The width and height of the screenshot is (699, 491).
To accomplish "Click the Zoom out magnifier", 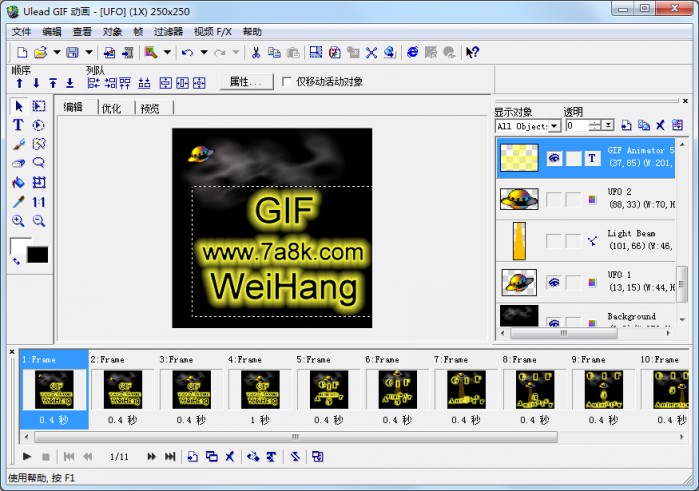I will tap(39, 221).
